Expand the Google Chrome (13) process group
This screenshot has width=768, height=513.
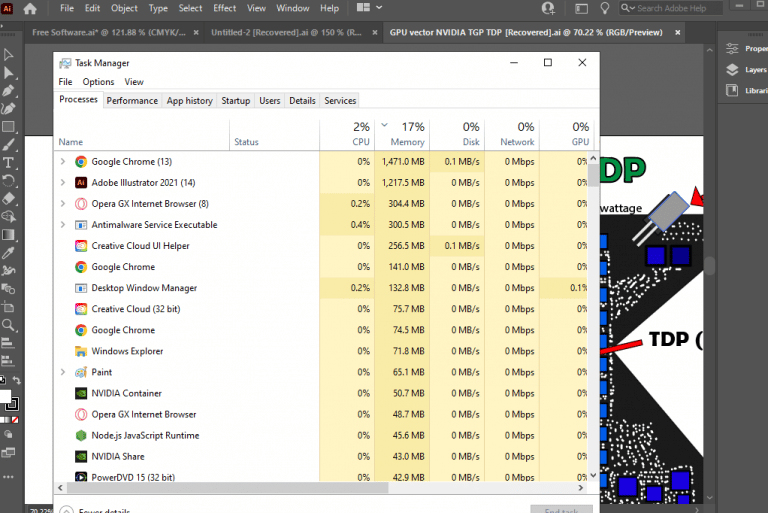(x=63, y=161)
